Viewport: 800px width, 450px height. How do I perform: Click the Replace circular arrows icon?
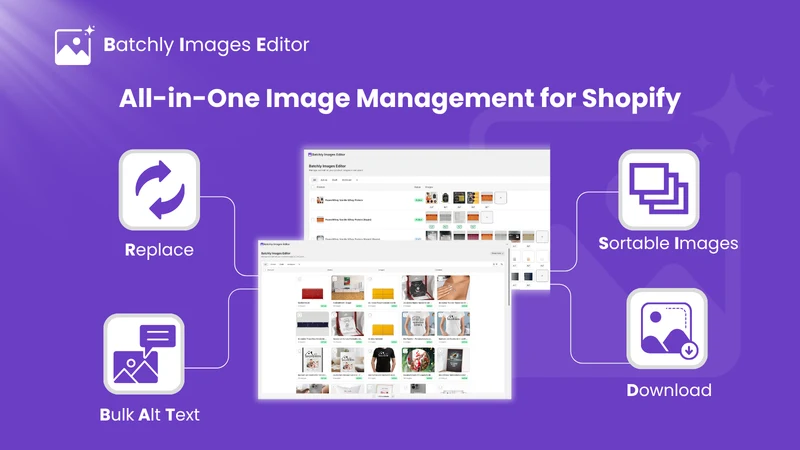pyautogui.click(x=160, y=190)
